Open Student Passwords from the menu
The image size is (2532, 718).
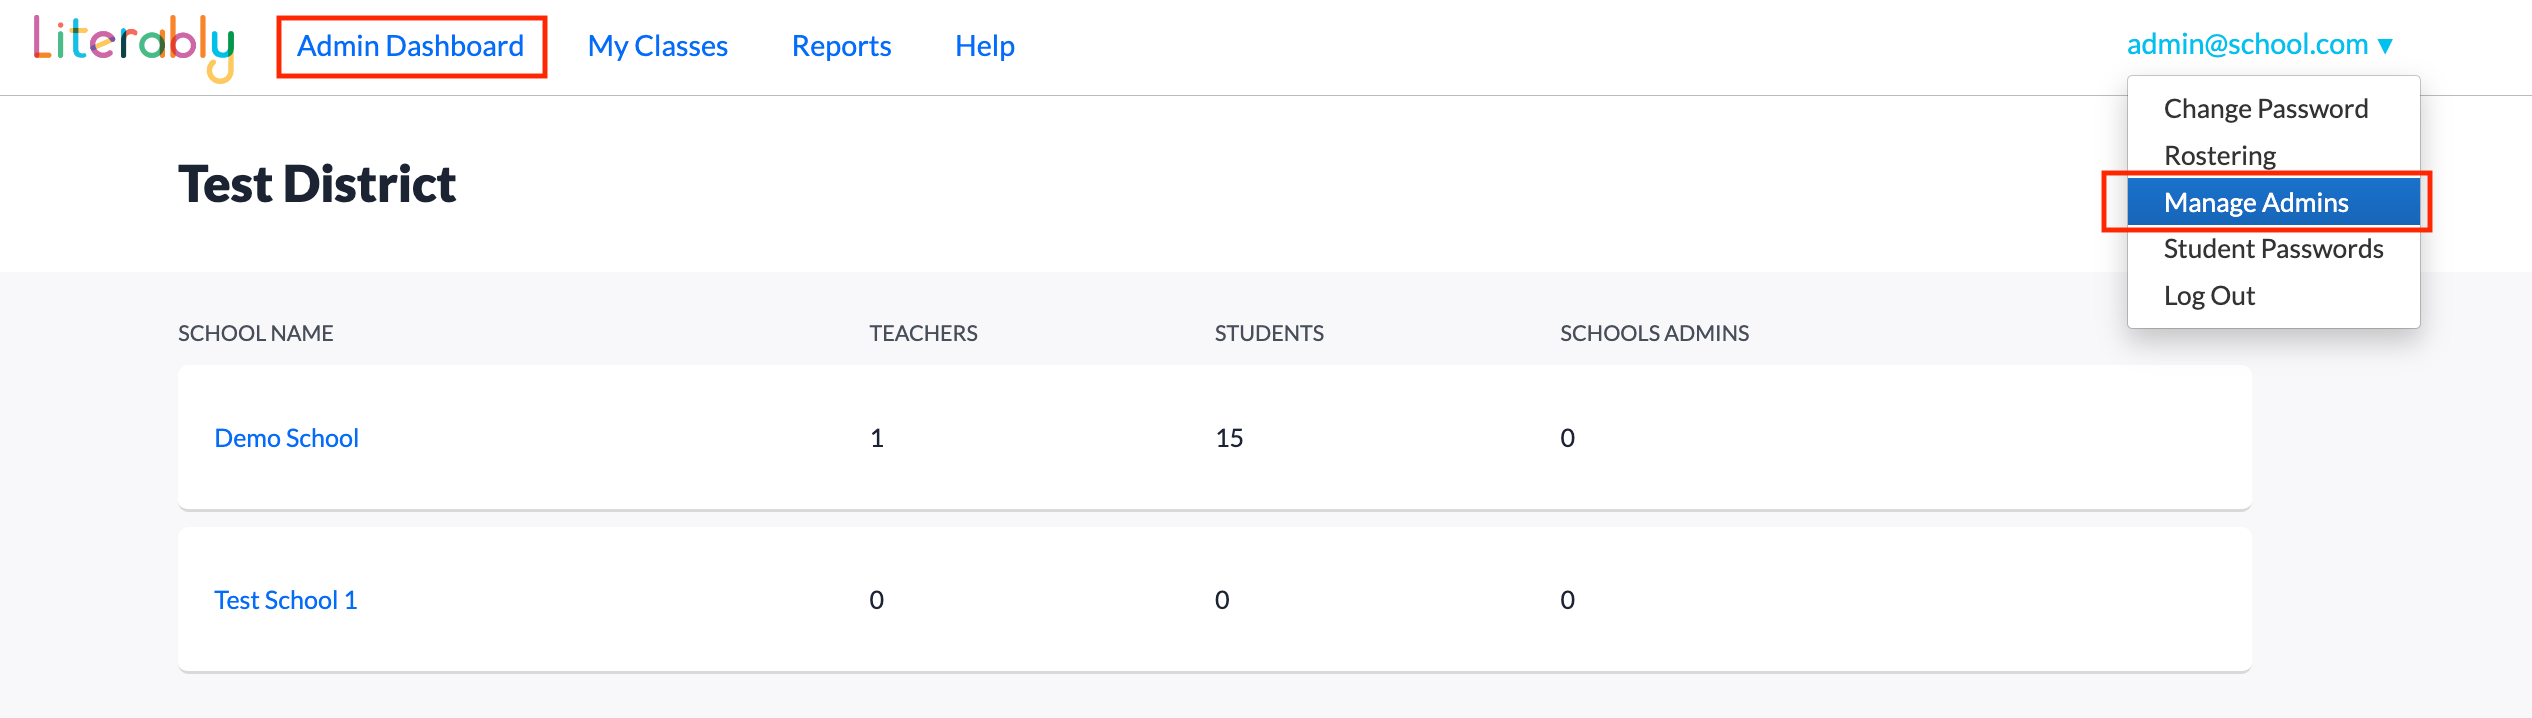point(2272,249)
